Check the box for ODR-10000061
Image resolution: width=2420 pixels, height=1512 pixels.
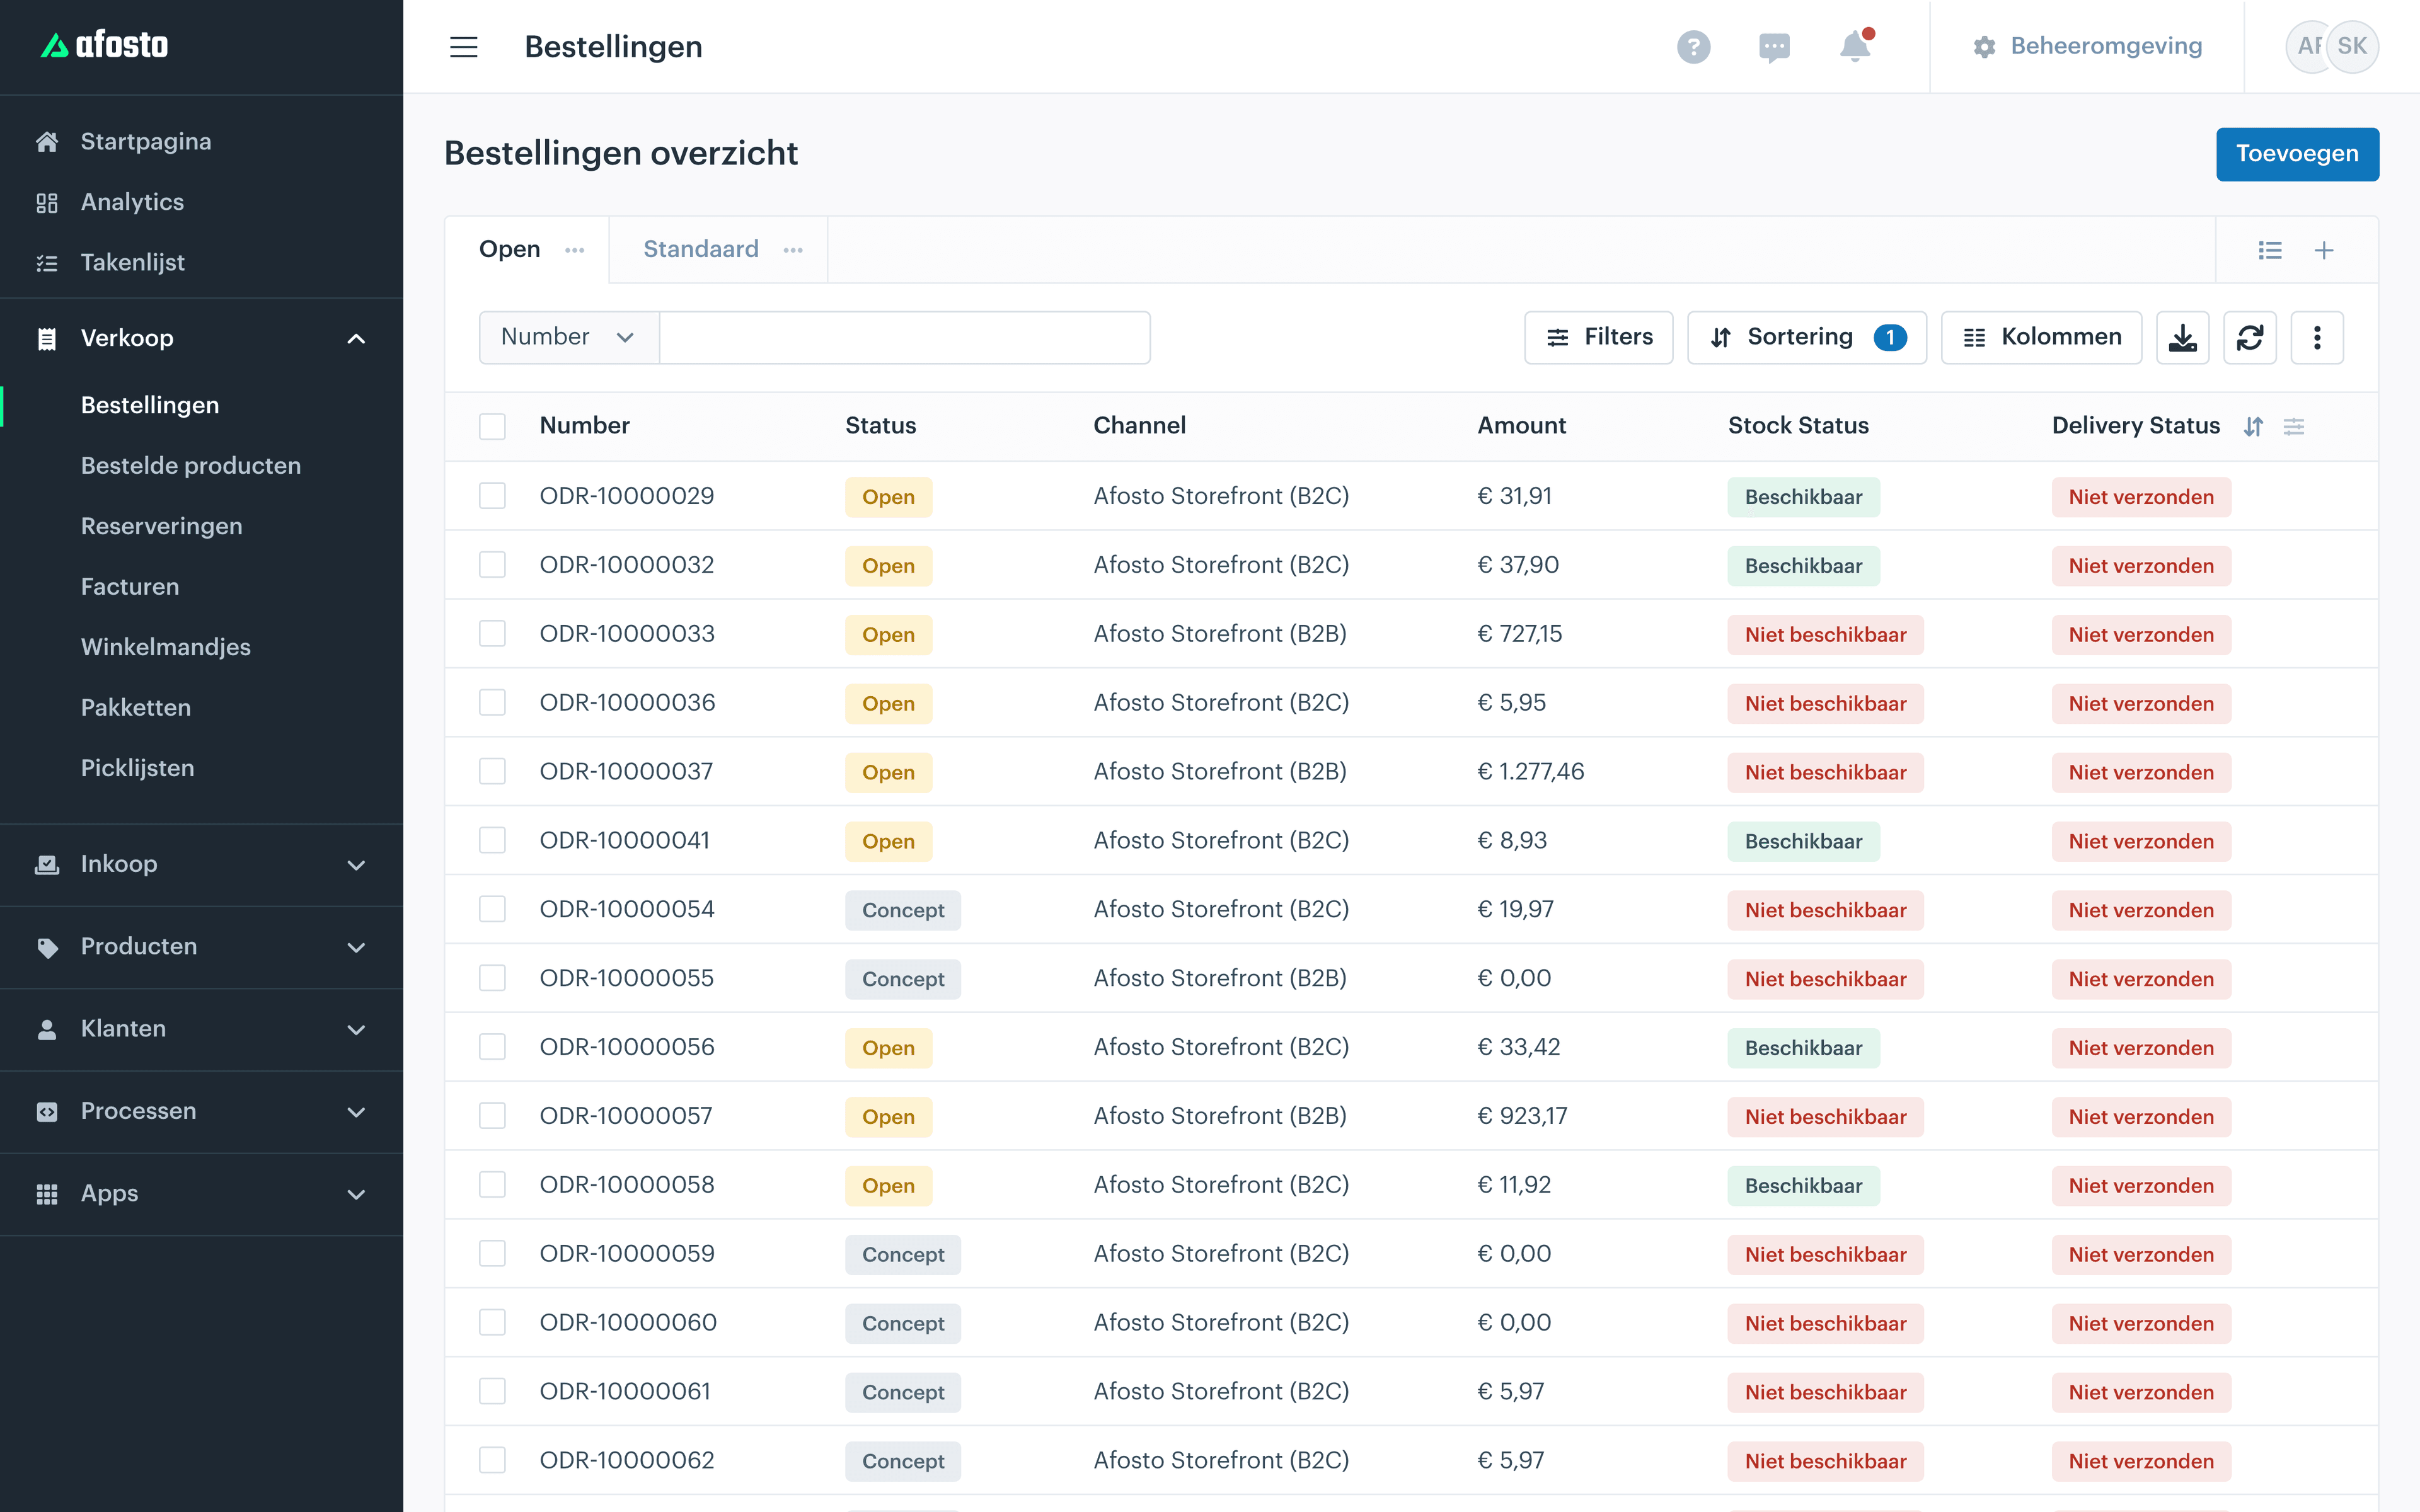click(x=492, y=1392)
